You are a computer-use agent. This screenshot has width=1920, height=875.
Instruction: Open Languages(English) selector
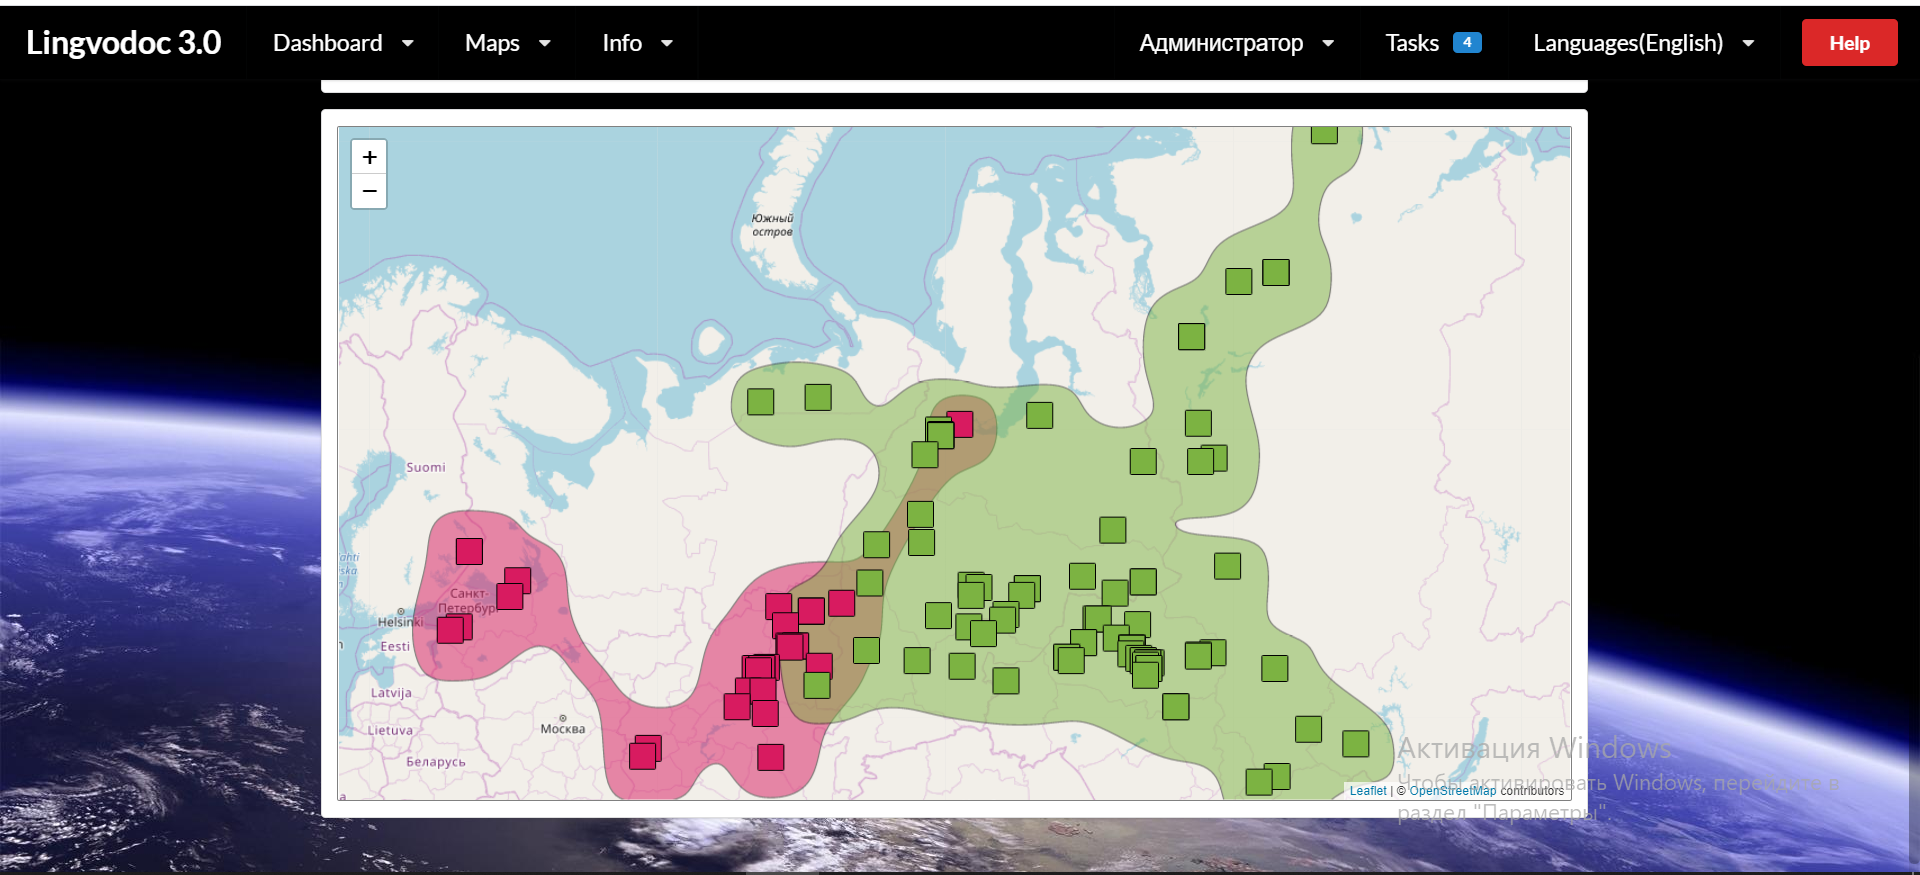pyautogui.click(x=1643, y=43)
